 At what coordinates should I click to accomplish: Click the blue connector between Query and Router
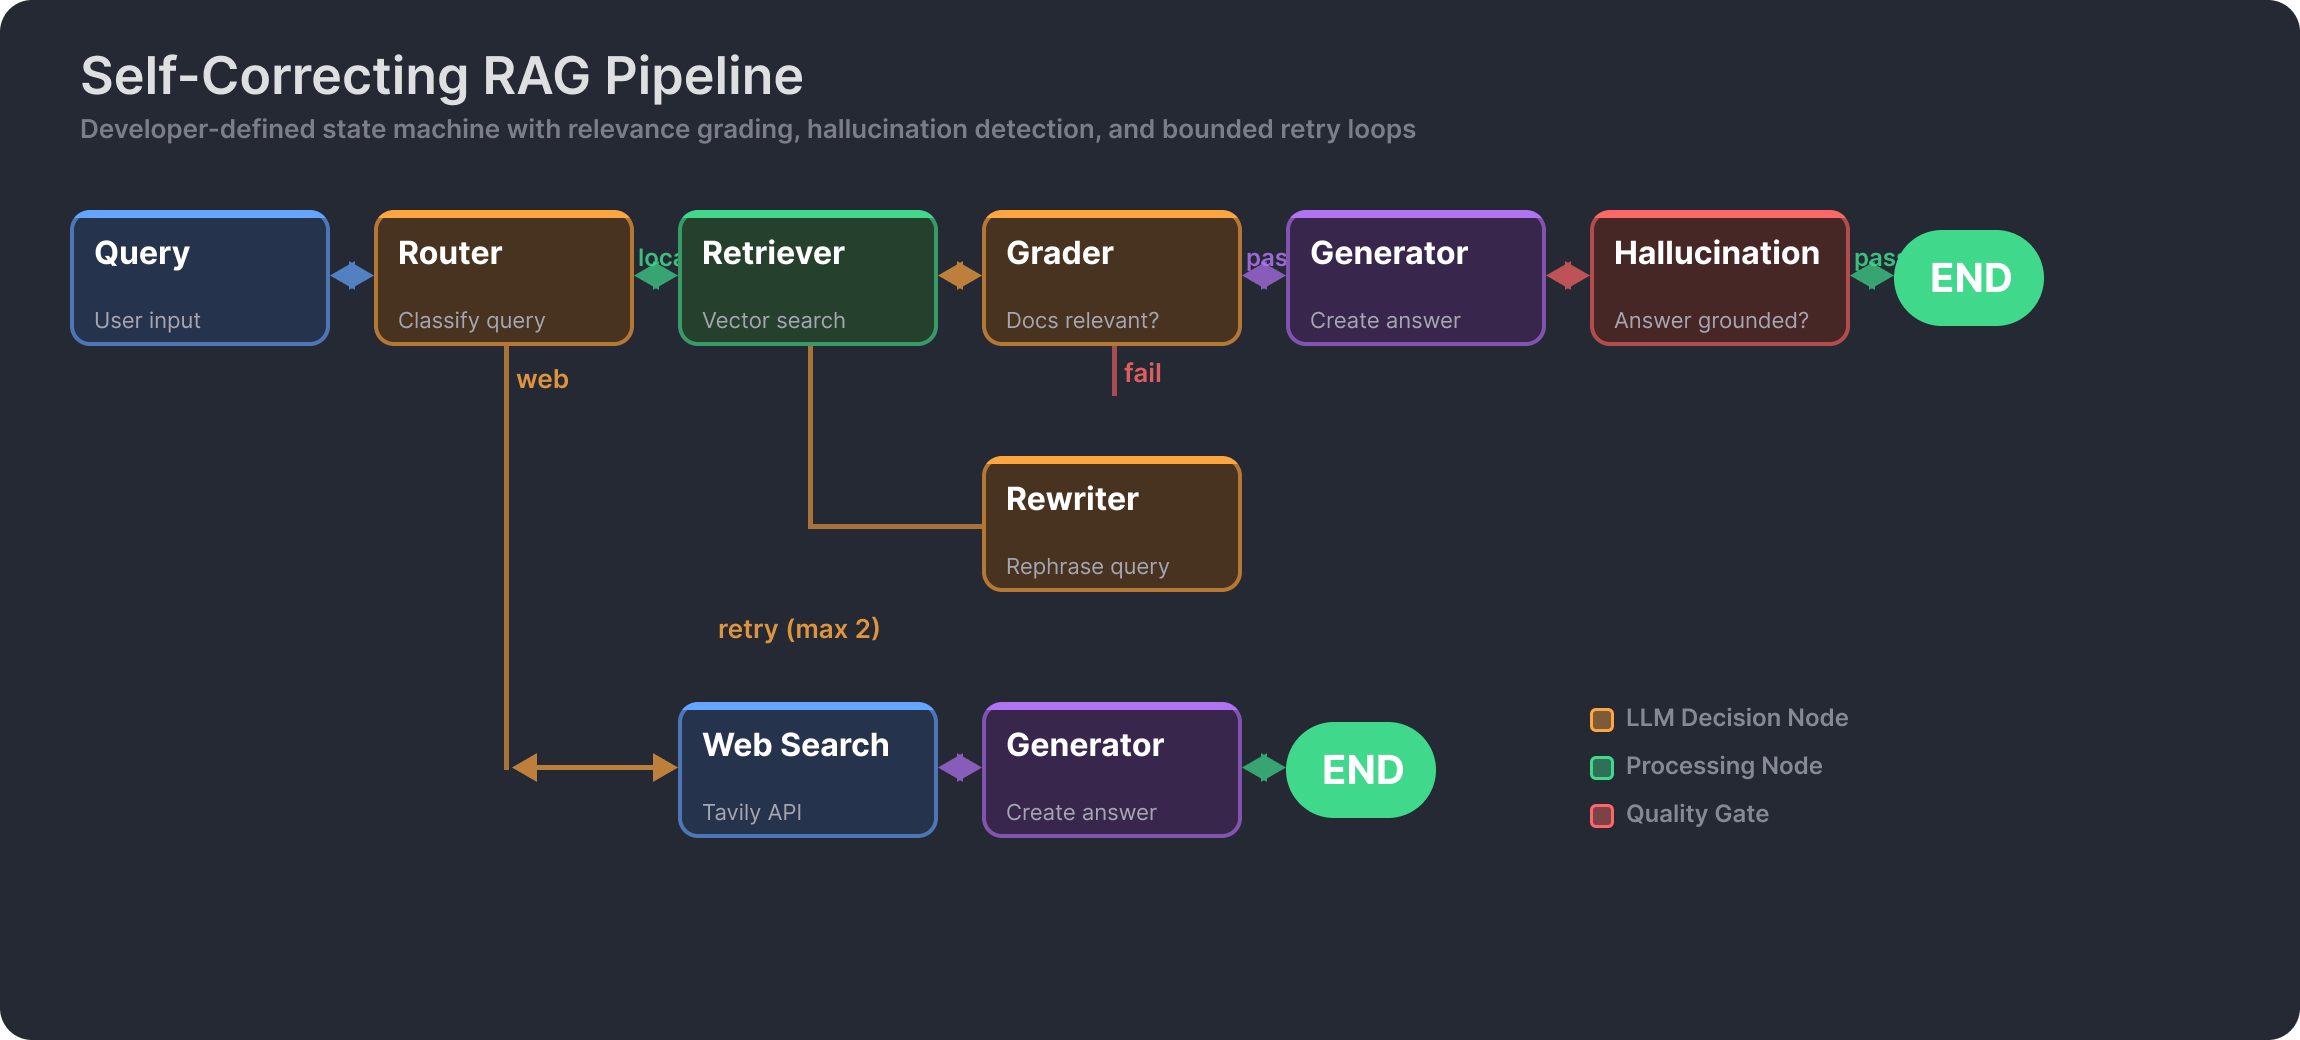(352, 275)
